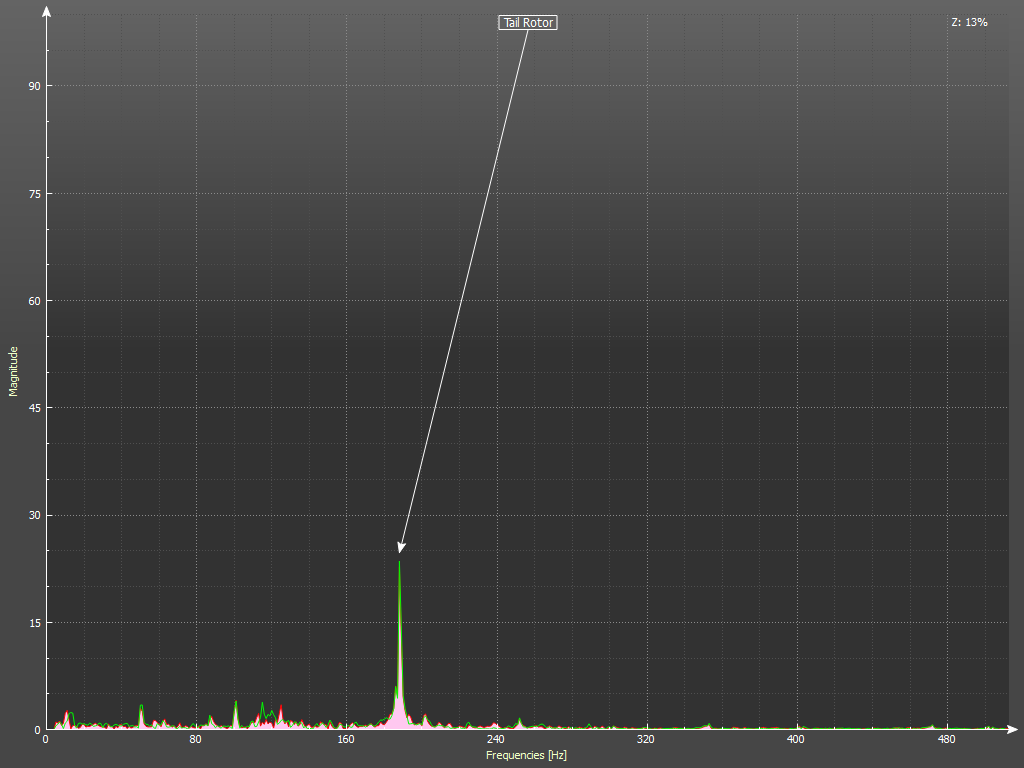Click the Tail Rotor annotation label
This screenshot has height=768, width=1024.
pos(528,22)
